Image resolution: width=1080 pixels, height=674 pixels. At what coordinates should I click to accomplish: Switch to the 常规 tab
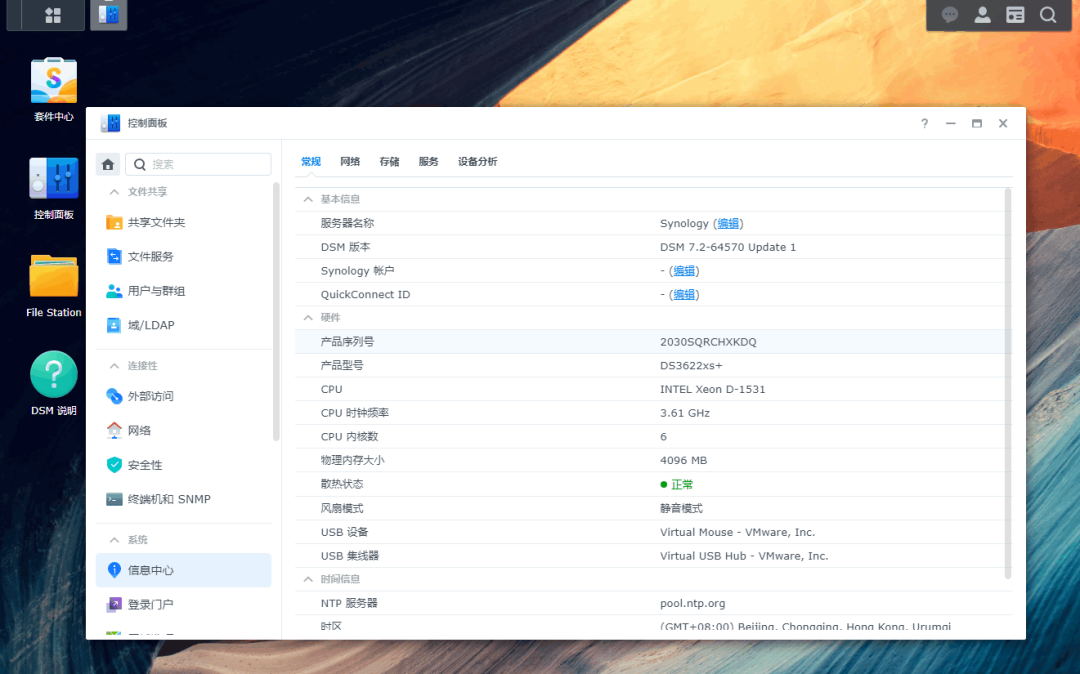coord(311,161)
